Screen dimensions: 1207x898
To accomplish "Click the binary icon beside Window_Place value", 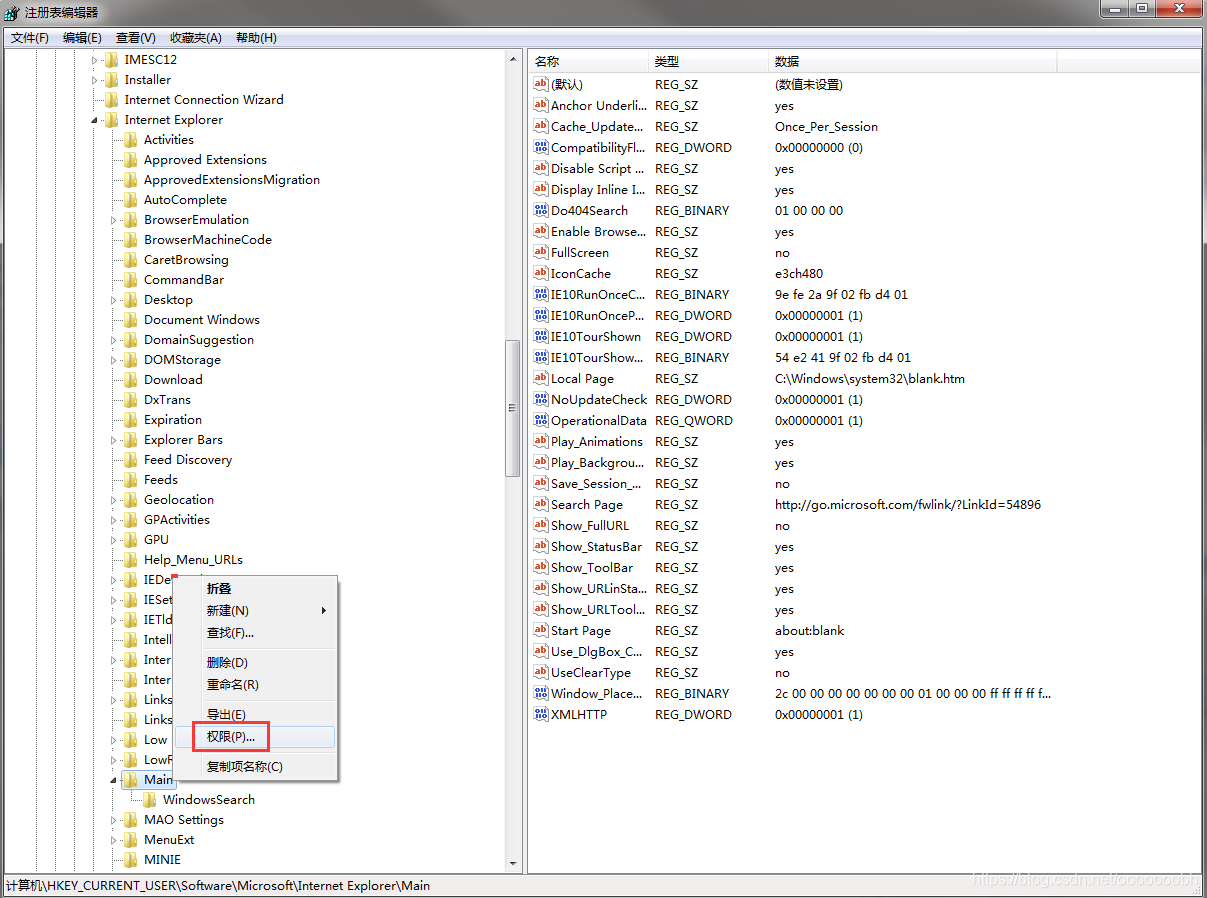I will pos(538,693).
